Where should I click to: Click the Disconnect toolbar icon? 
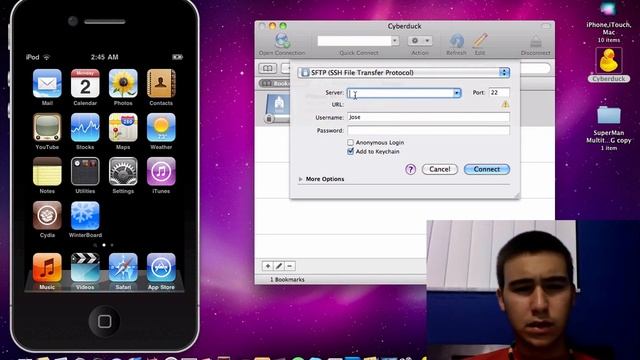pyautogui.click(x=536, y=42)
